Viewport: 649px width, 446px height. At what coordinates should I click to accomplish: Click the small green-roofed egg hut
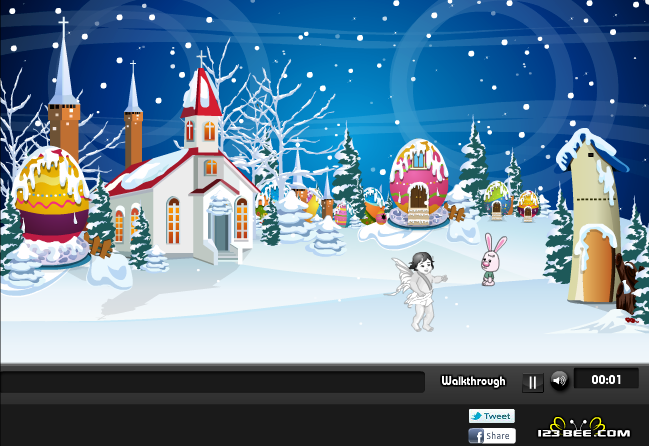click(x=496, y=199)
